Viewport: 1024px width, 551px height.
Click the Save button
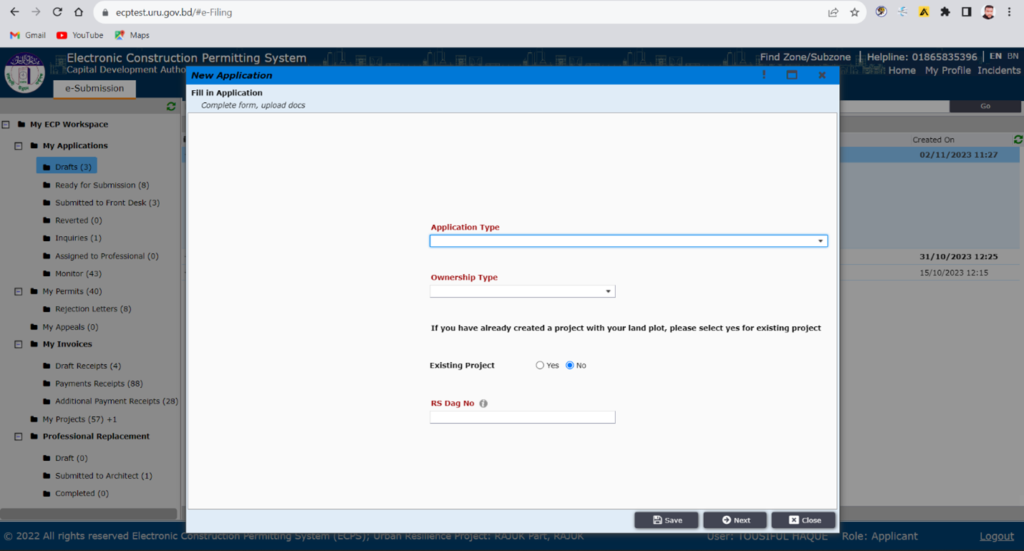pyautogui.click(x=666, y=520)
